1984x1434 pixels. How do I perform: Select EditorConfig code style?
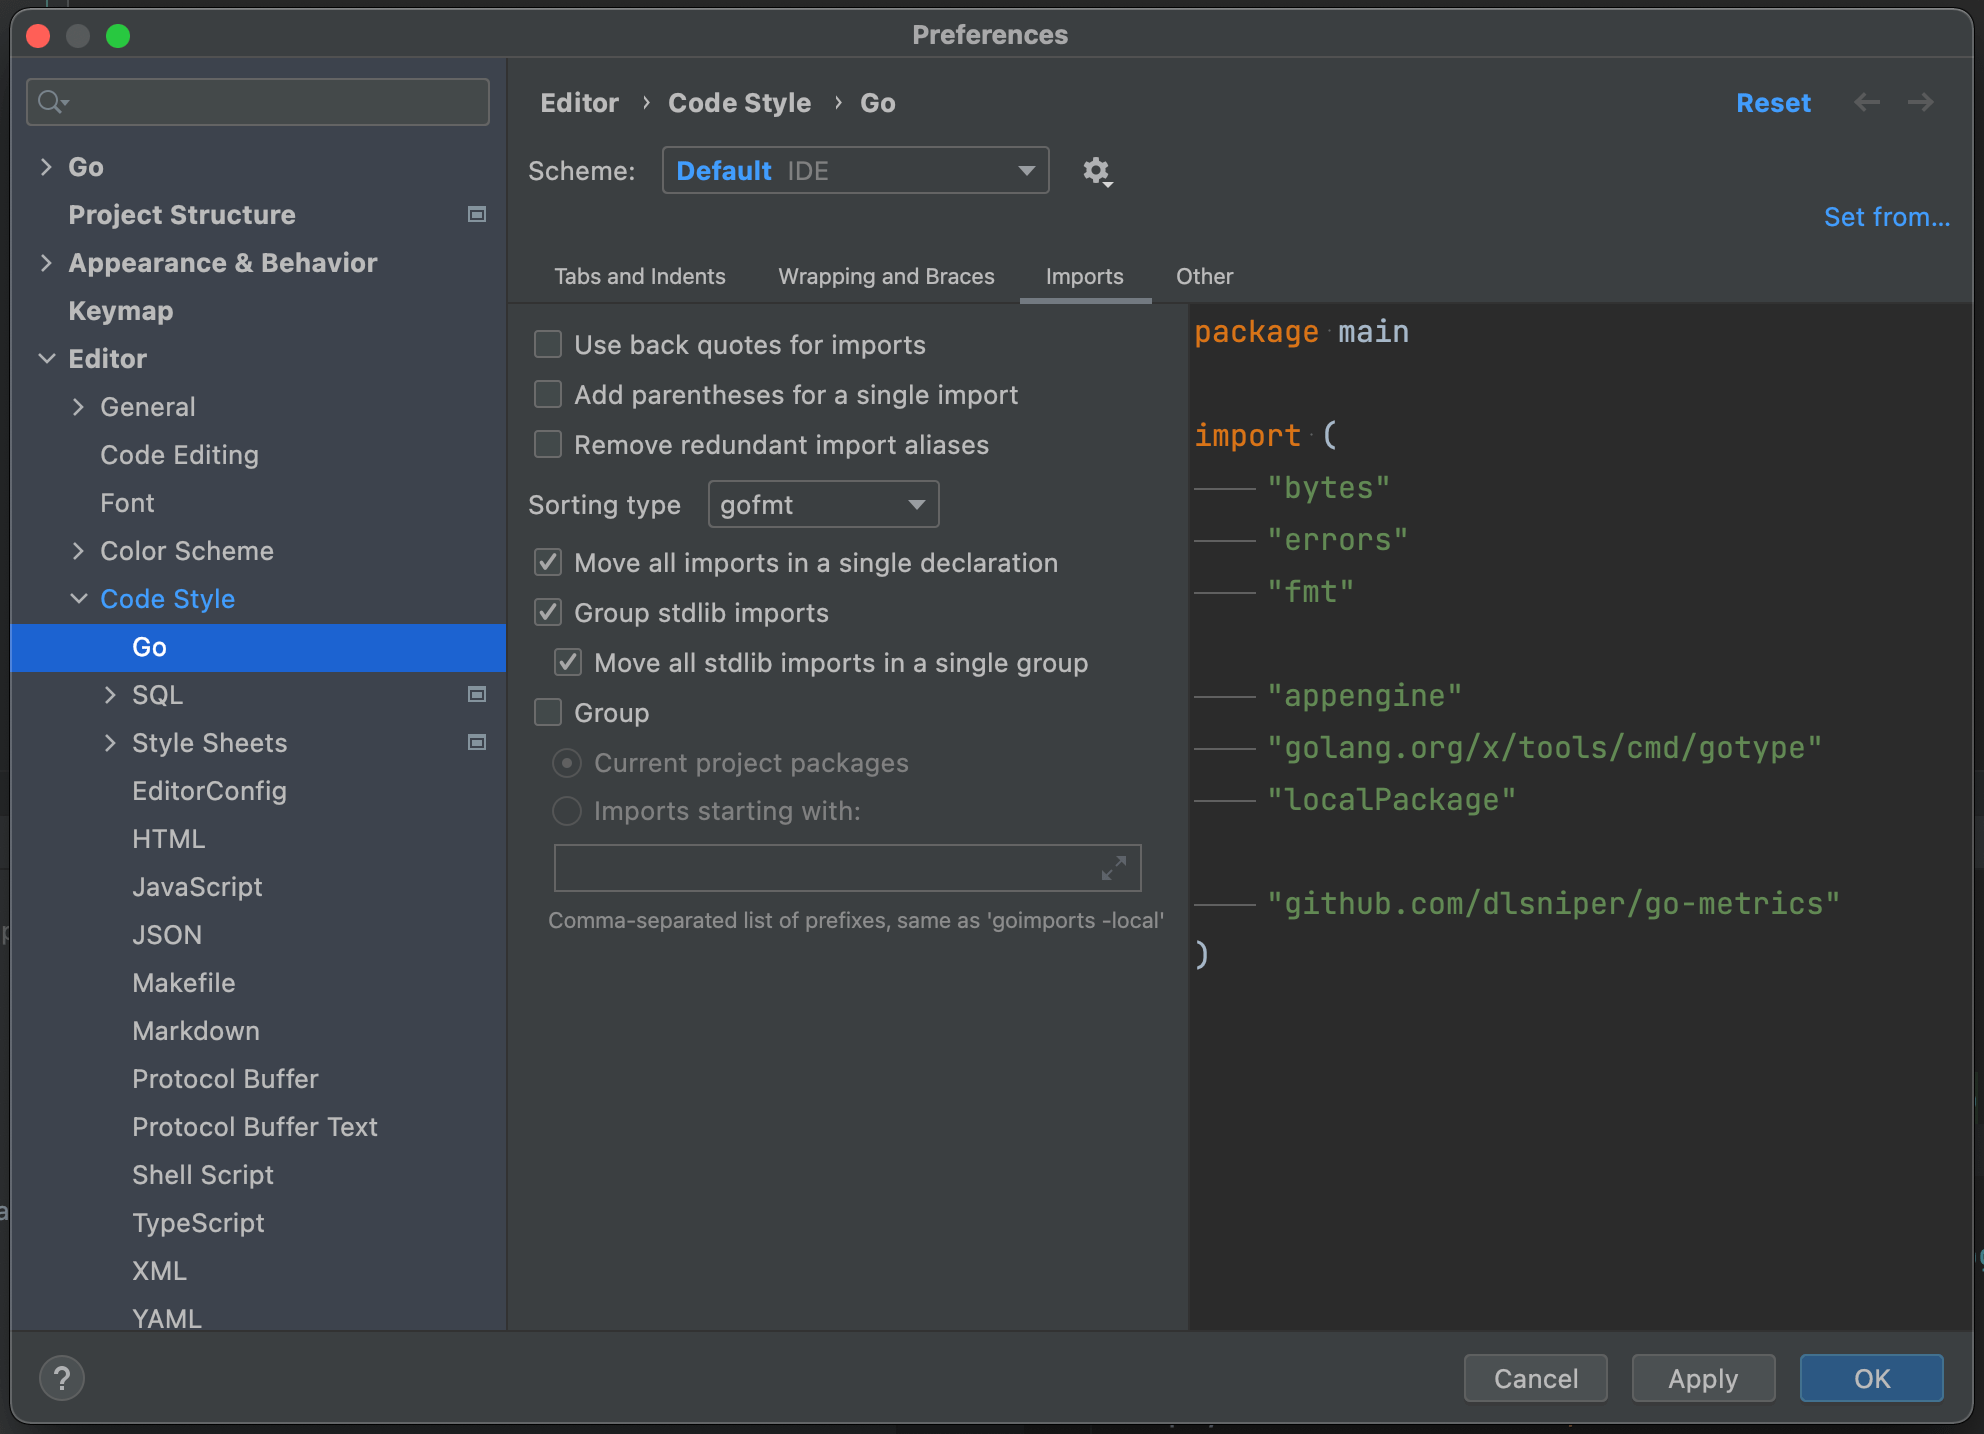tap(209, 791)
